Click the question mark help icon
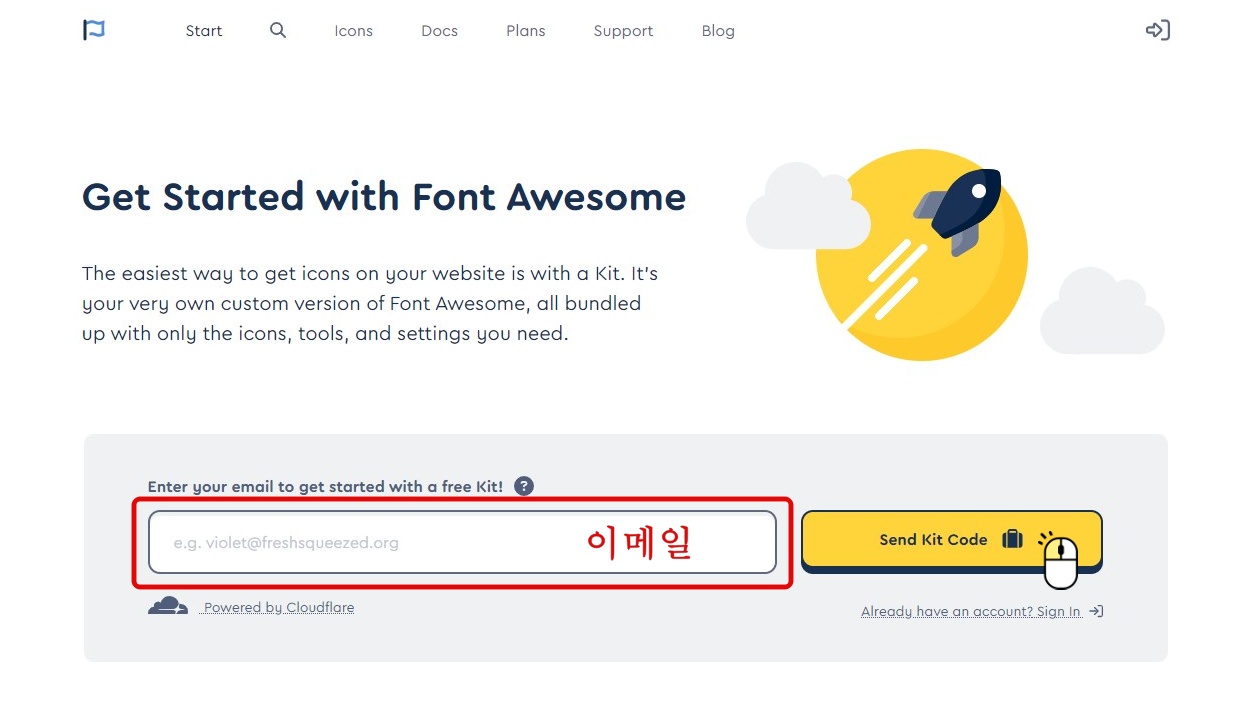Viewport: 1250px width, 703px height. [x=524, y=486]
